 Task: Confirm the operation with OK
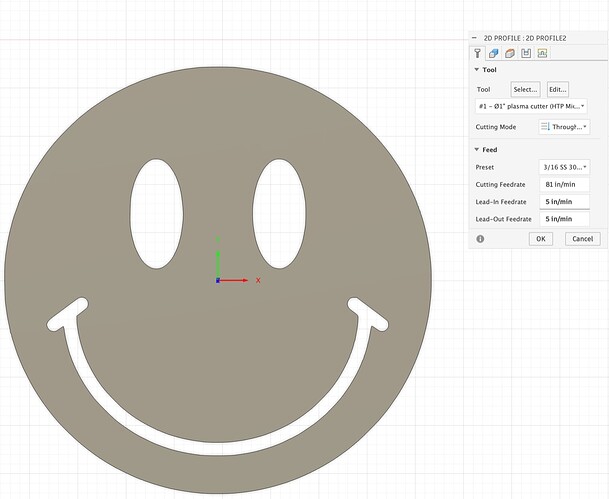(539, 239)
